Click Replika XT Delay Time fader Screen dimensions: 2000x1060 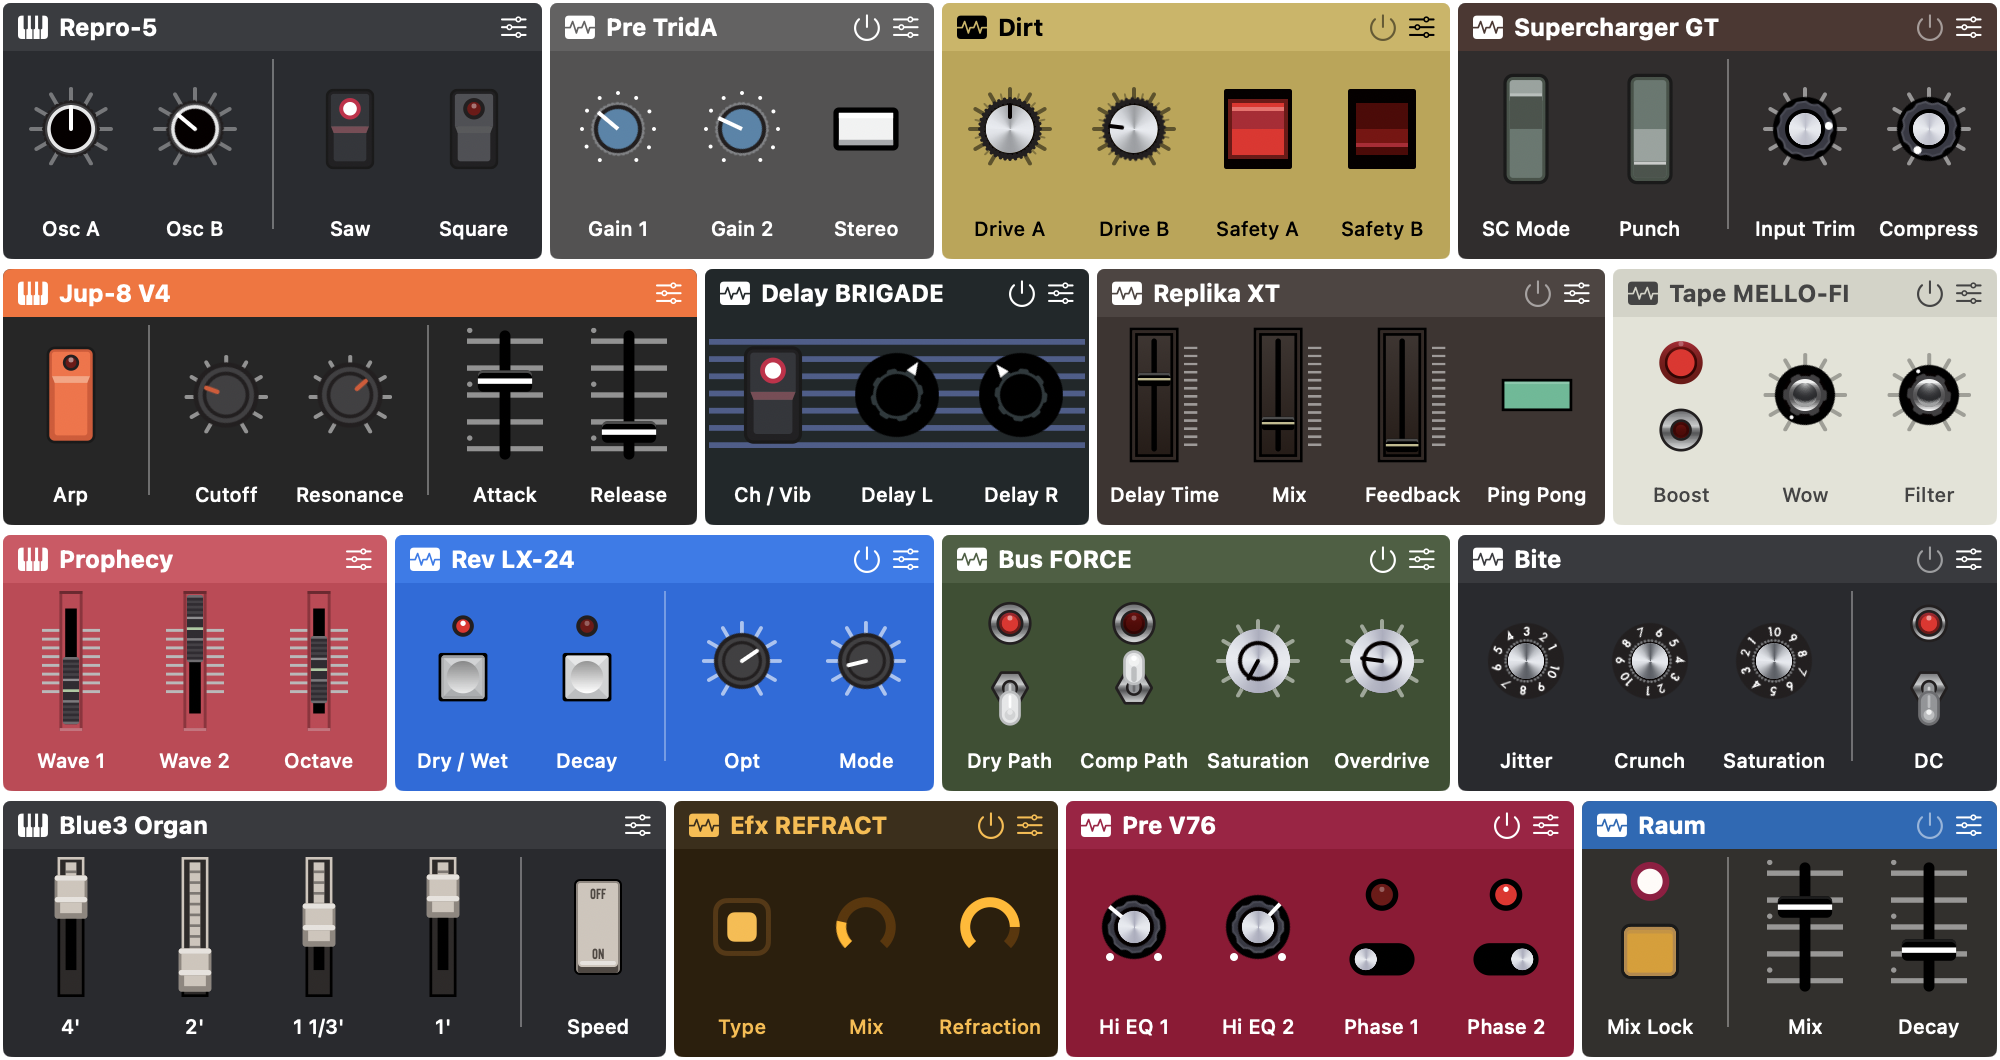coord(1154,379)
